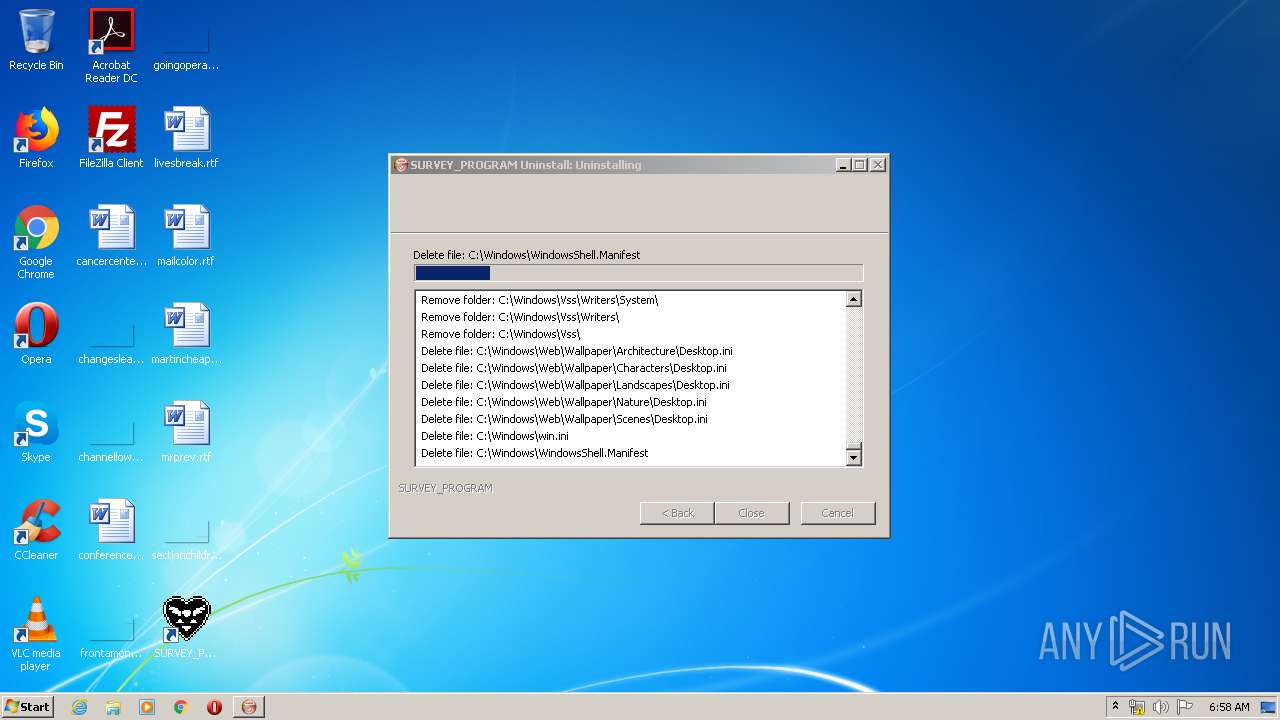The image size is (1280, 720).
Task: Click the log list scroll down arrow
Action: pyautogui.click(x=853, y=458)
